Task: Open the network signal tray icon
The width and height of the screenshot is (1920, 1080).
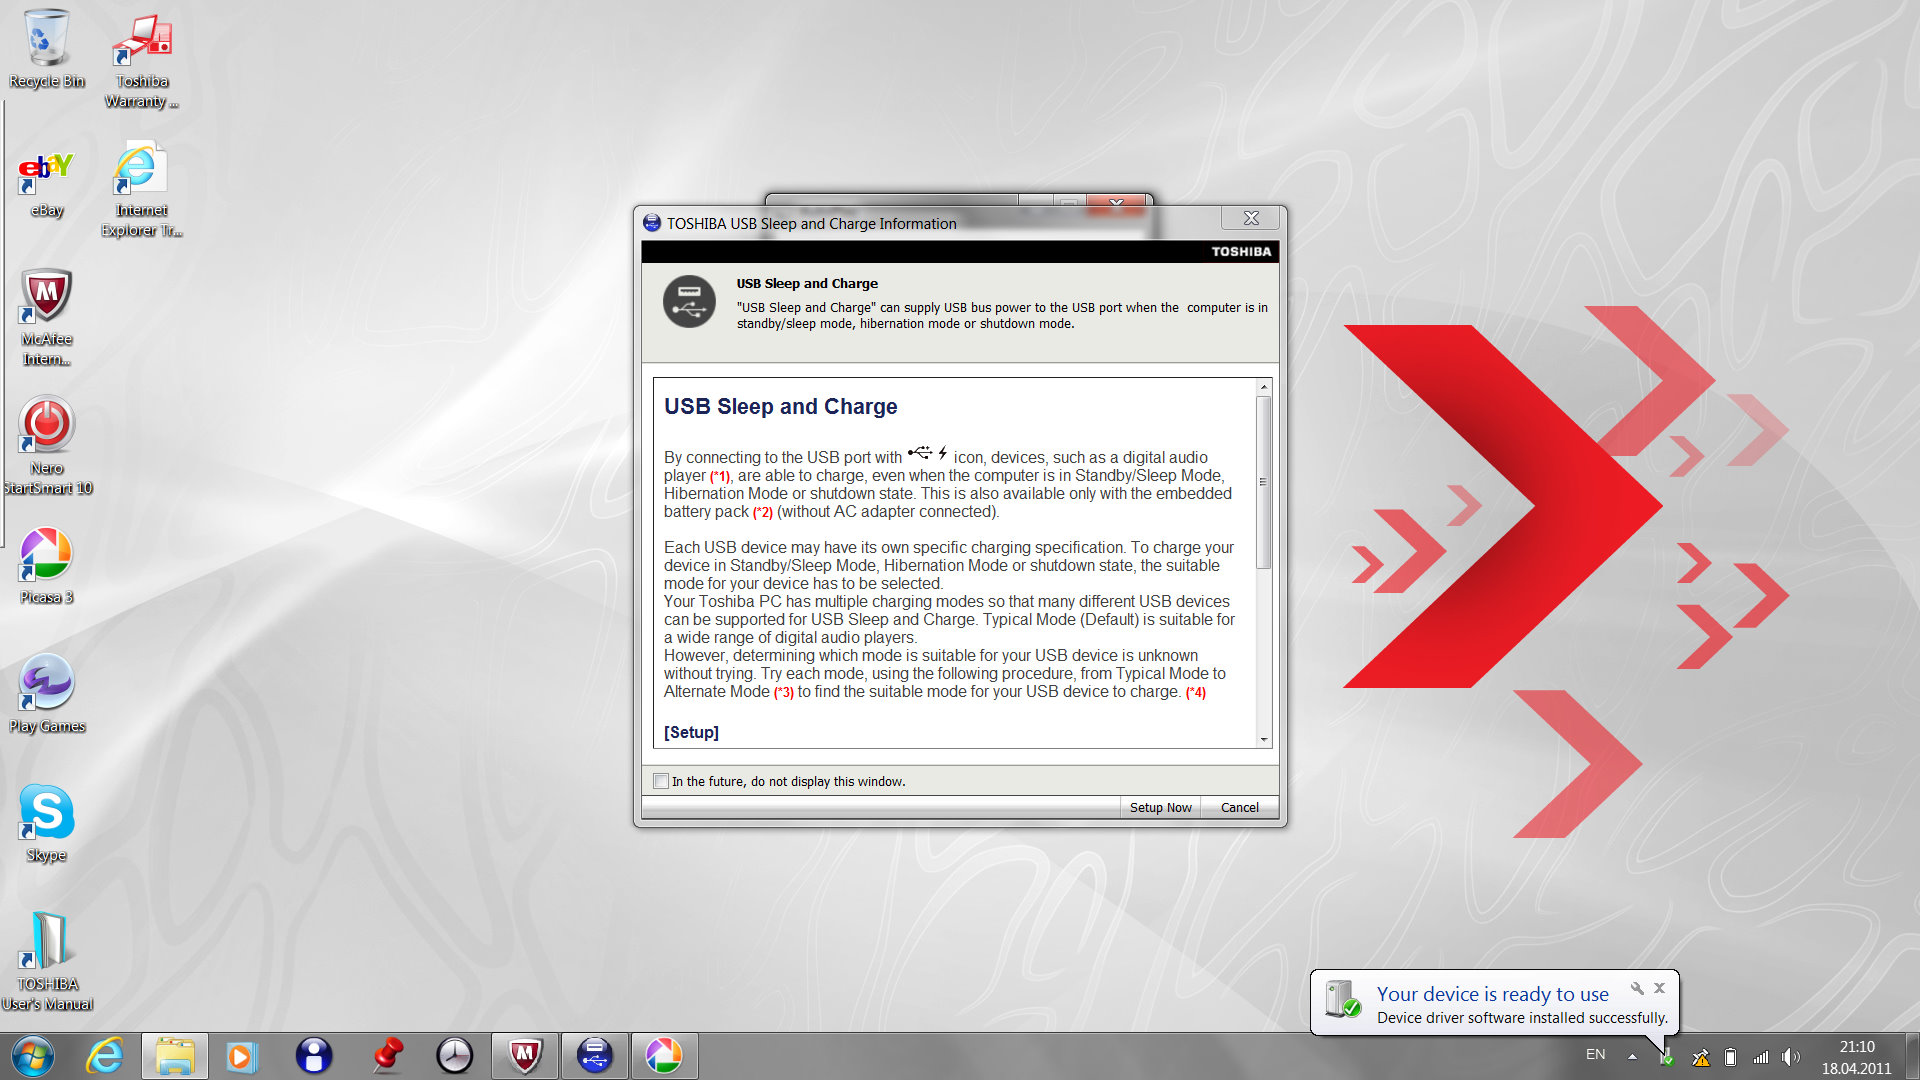Action: pos(1761,1057)
